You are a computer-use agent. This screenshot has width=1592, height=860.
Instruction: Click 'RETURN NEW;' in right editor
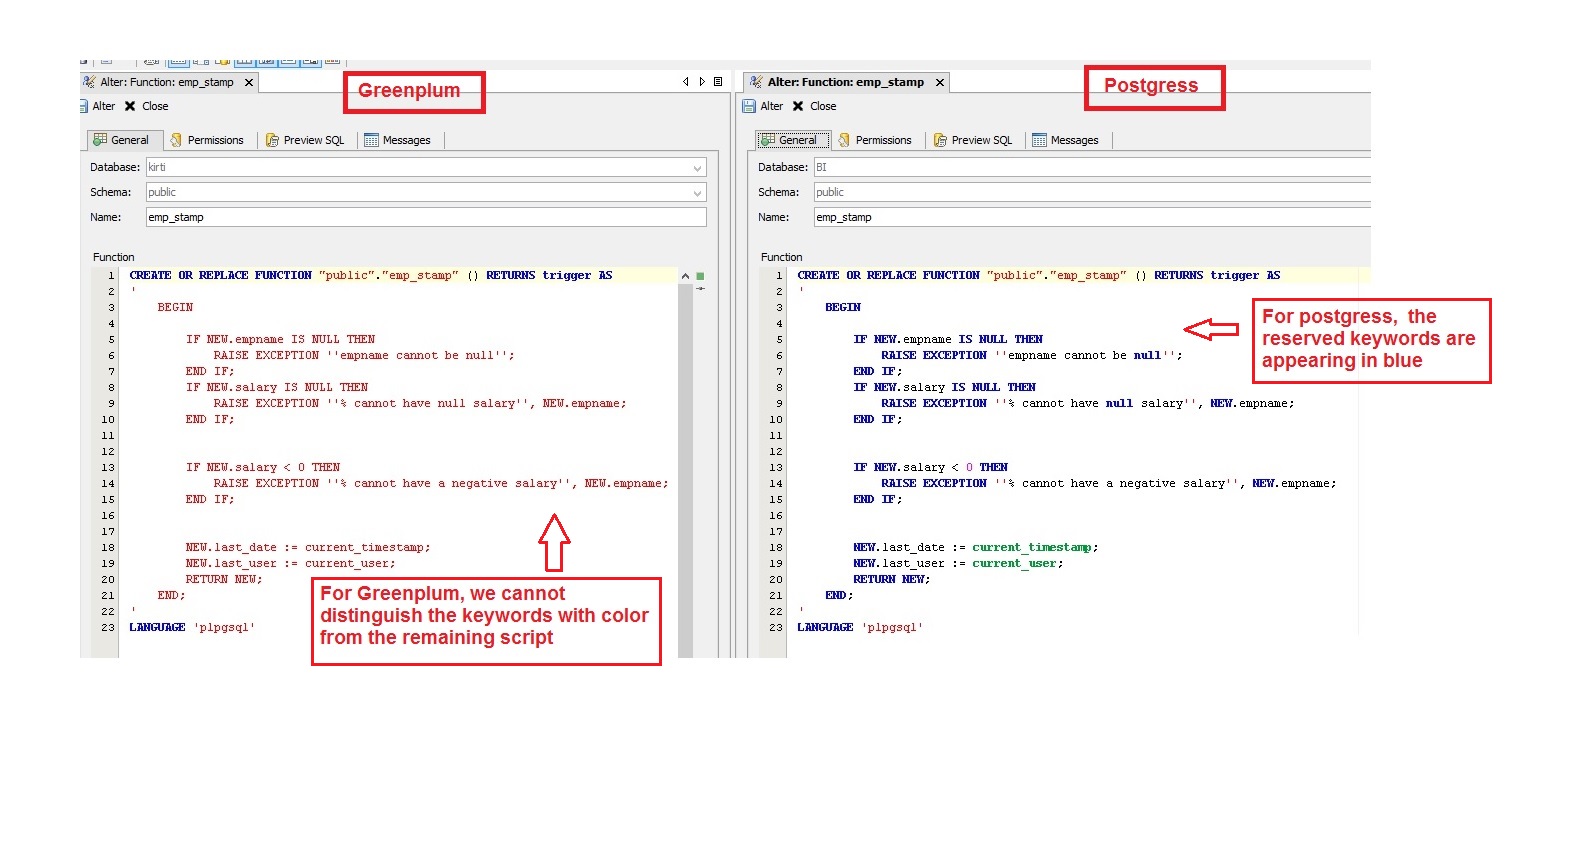pos(892,579)
